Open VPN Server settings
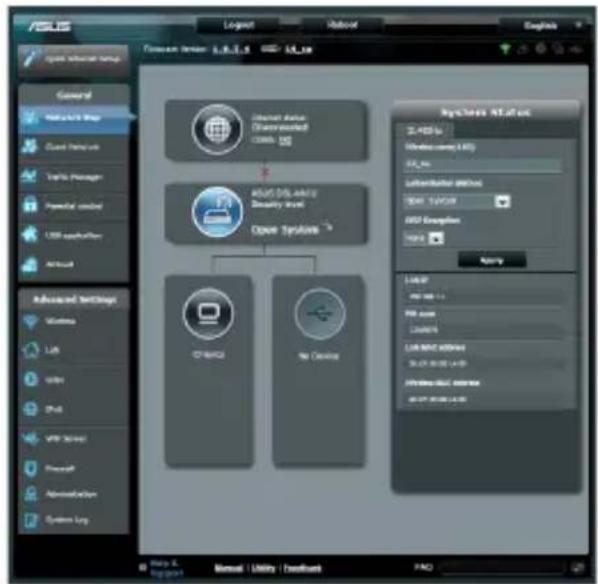The height and width of the screenshot is (584, 598). pos(74,439)
